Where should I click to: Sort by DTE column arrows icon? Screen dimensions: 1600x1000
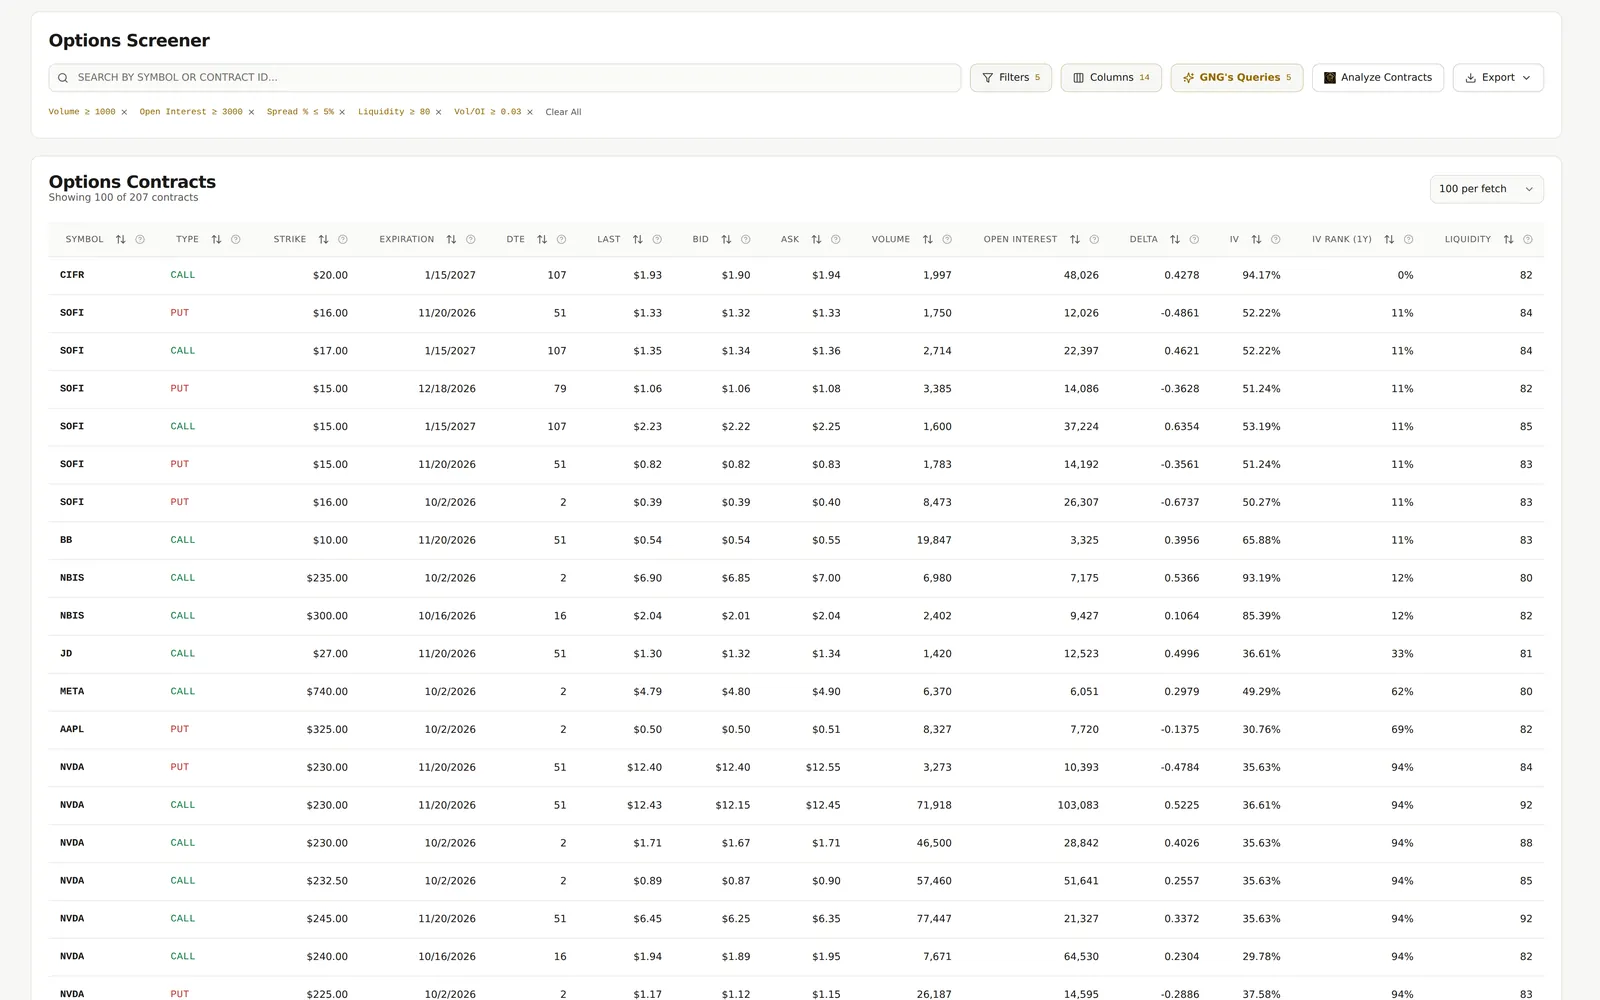[542, 240]
